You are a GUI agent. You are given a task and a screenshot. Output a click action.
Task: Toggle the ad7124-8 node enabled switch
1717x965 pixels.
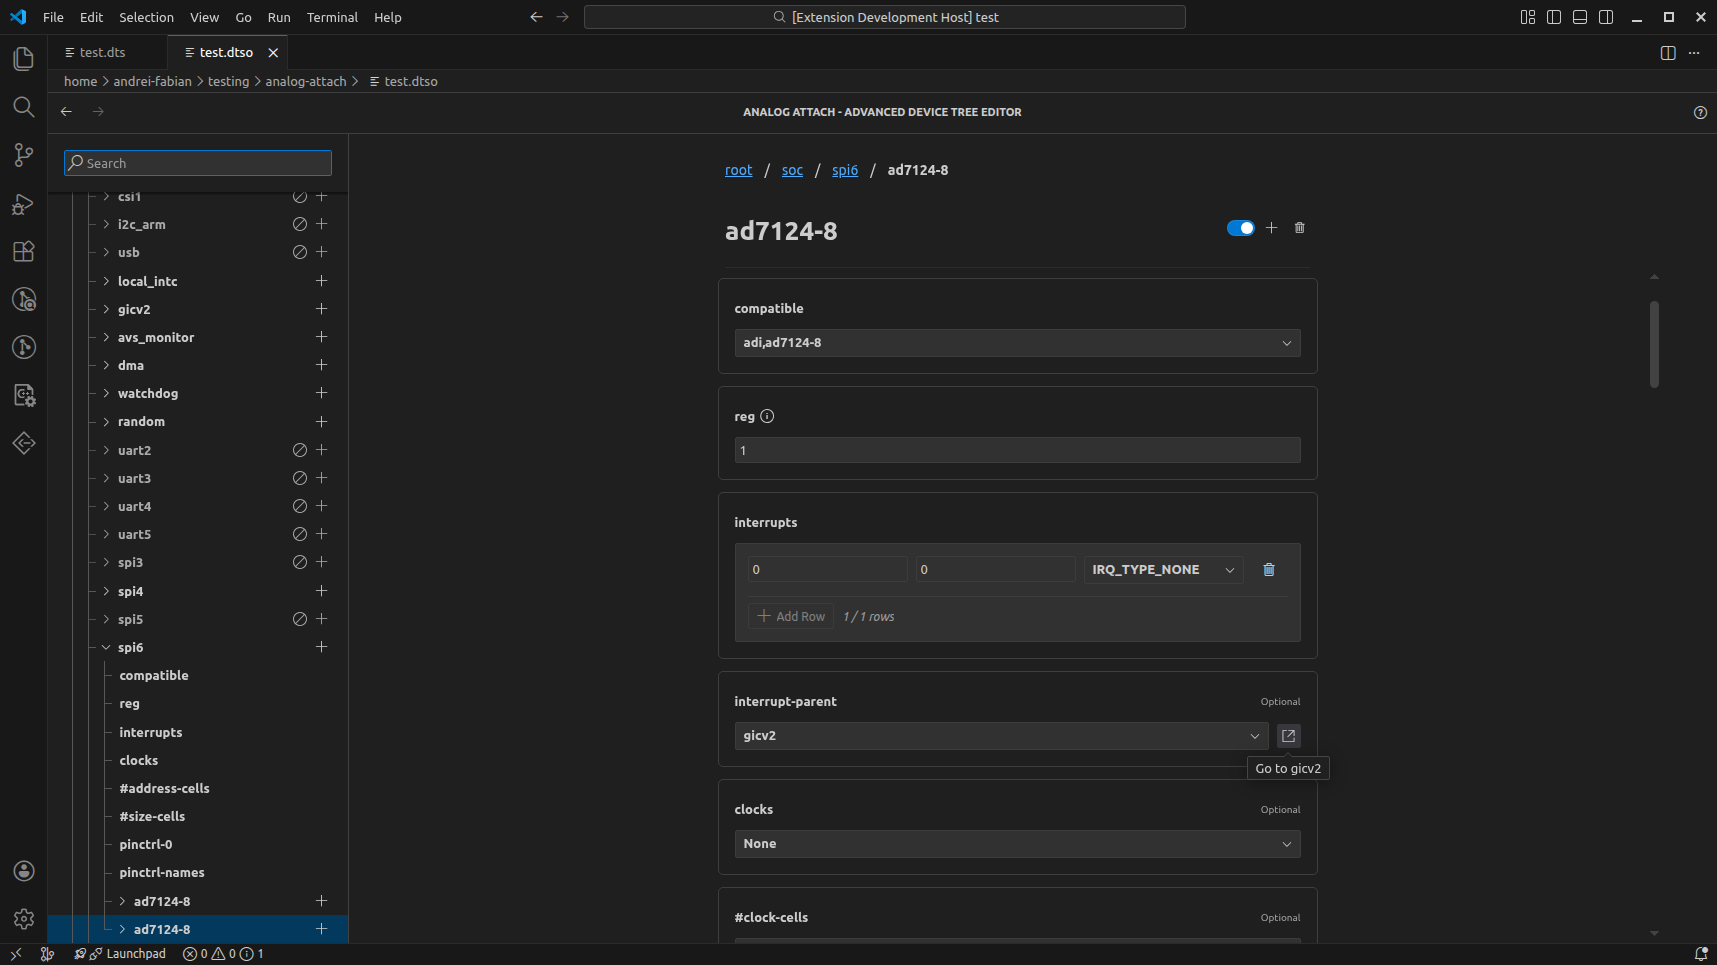pyautogui.click(x=1240, y=228)
